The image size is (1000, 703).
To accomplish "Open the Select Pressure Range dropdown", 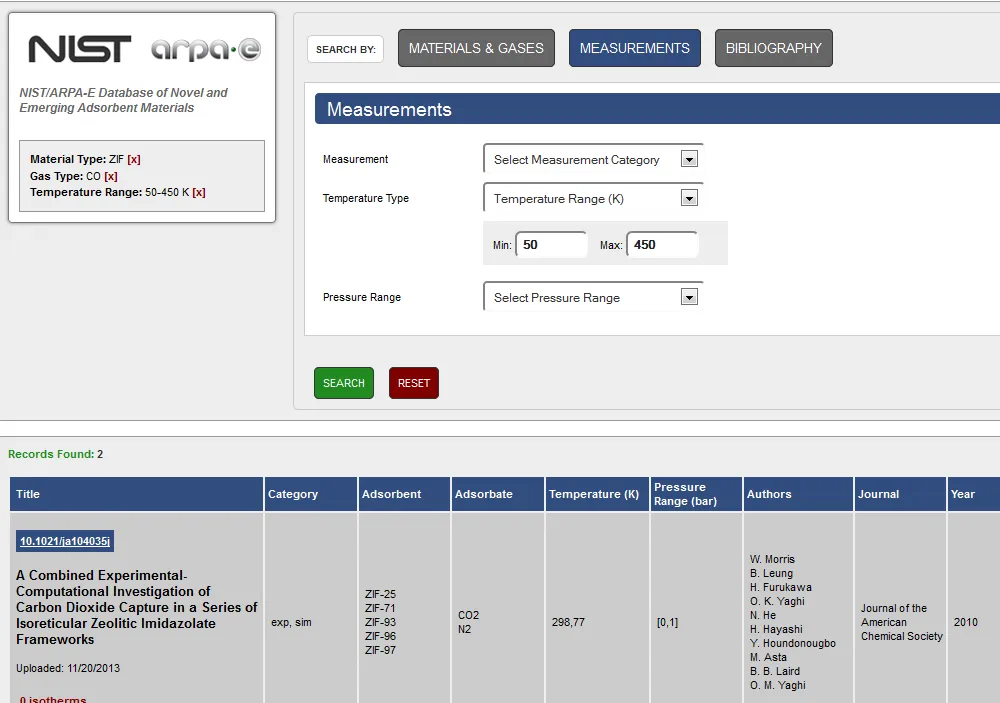I will click(593, 297).
